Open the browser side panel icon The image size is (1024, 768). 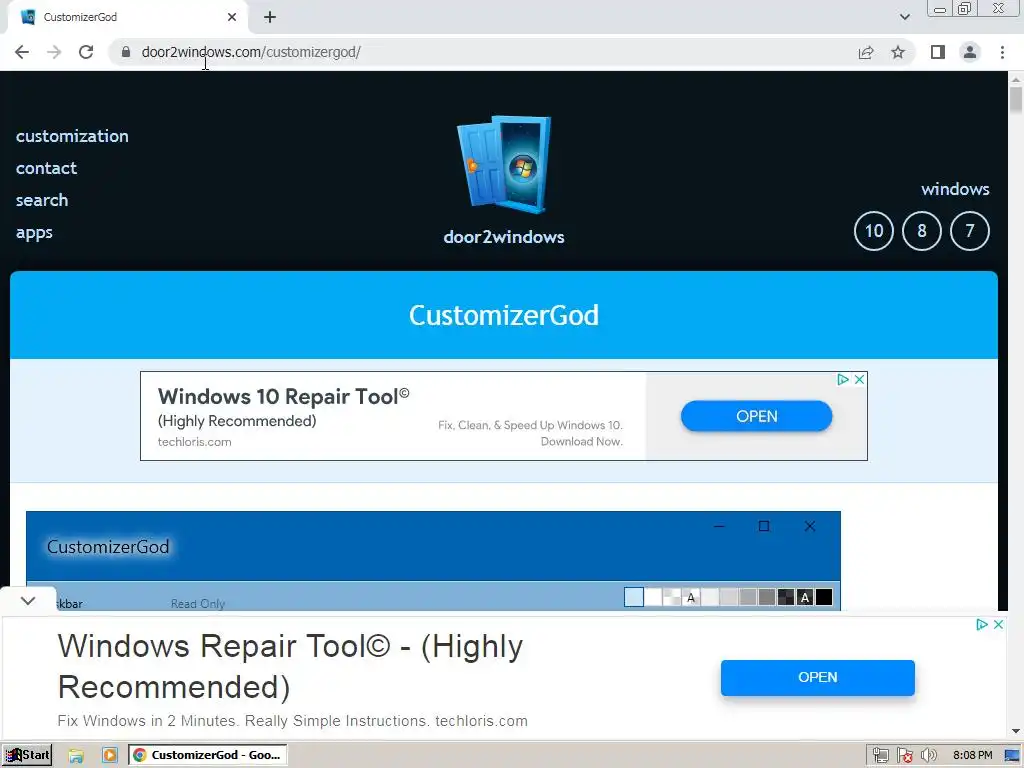(938, 52)
